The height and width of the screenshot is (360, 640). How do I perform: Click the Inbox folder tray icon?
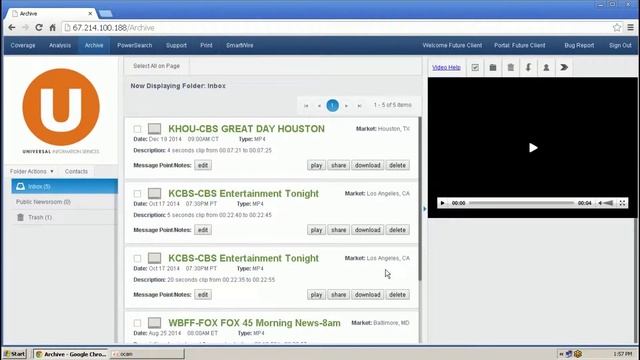tap(20, 187)
